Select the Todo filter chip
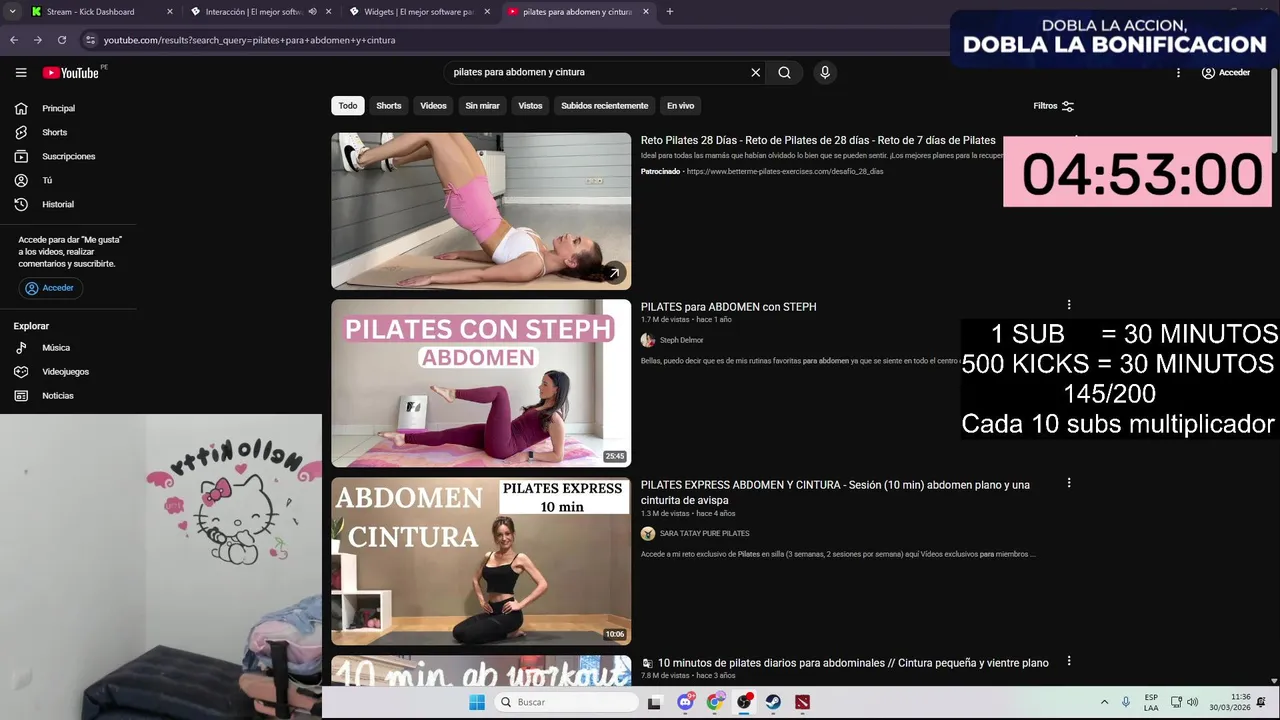This screenshot has height=720, width=1280. pos(348,106)
